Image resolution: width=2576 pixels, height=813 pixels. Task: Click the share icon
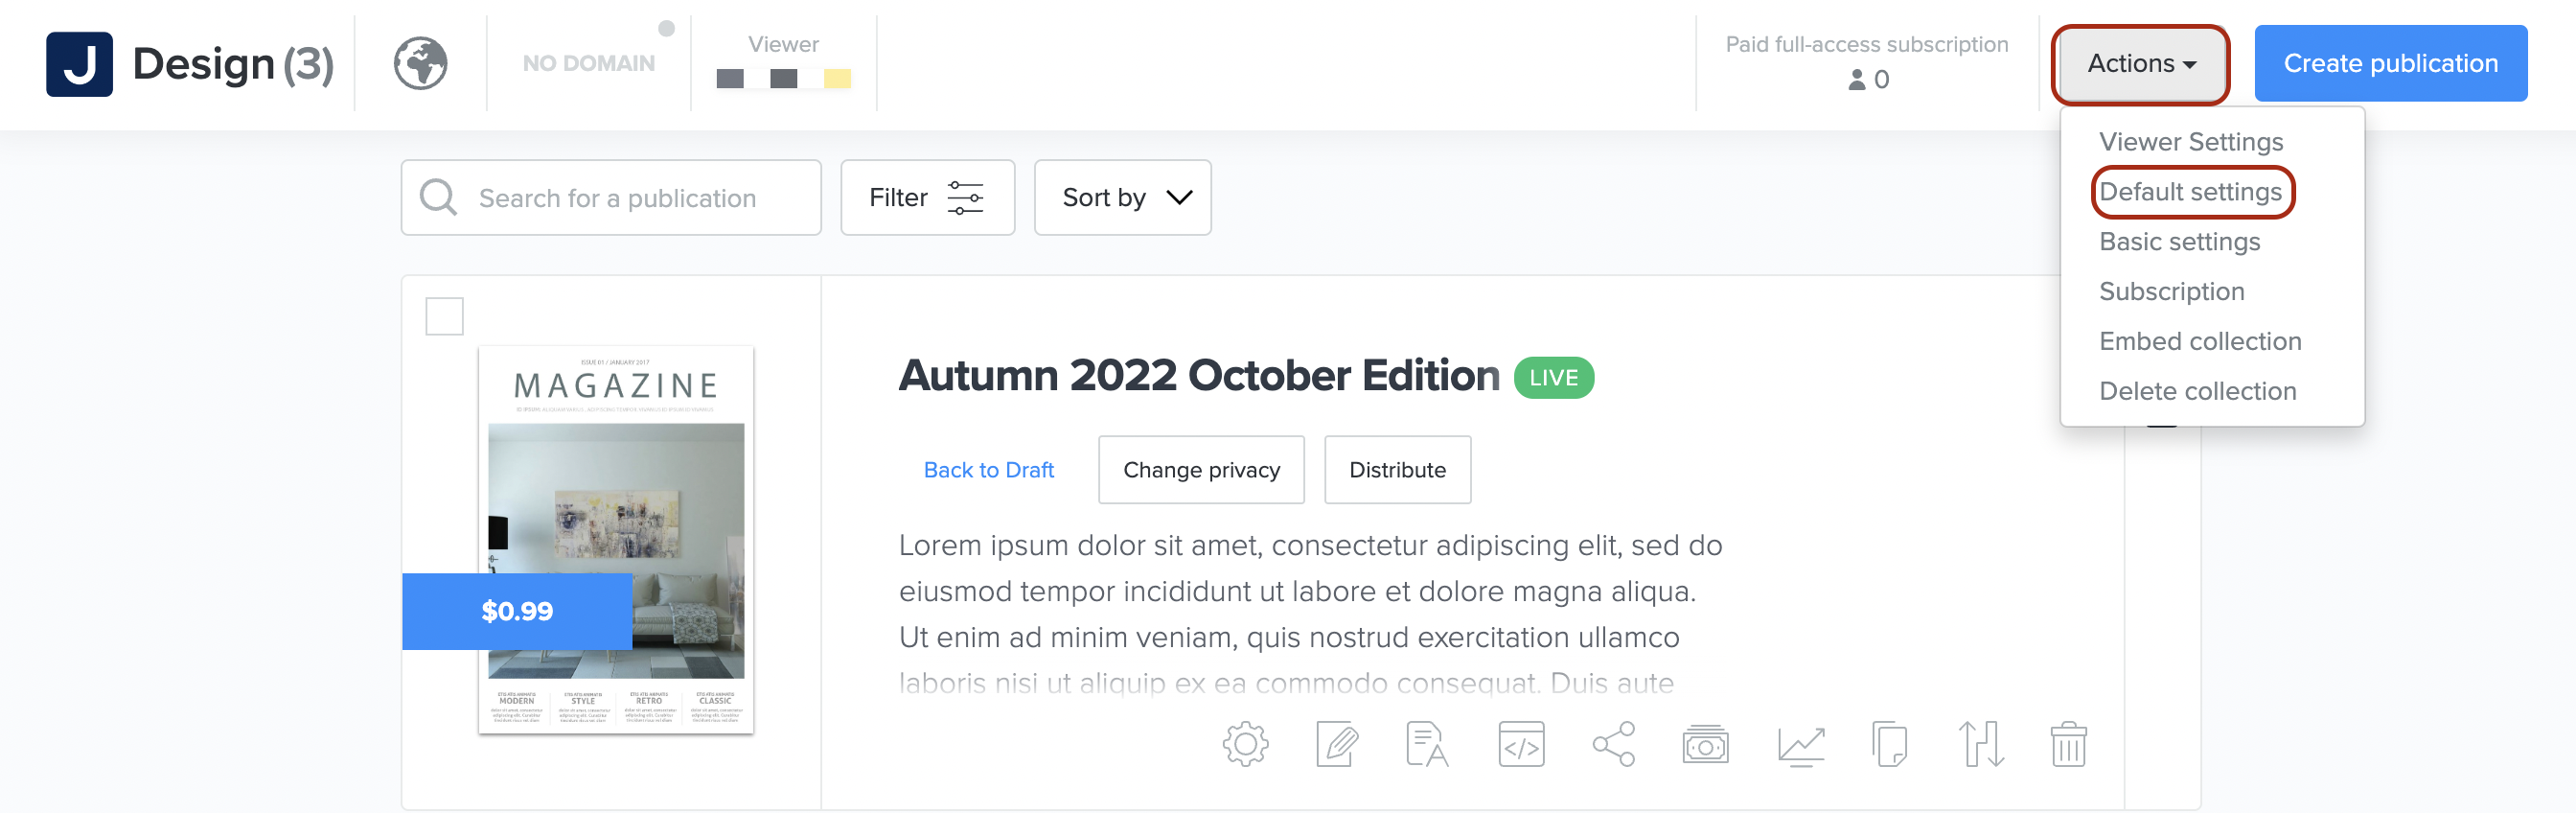[x=1613, y=744]
